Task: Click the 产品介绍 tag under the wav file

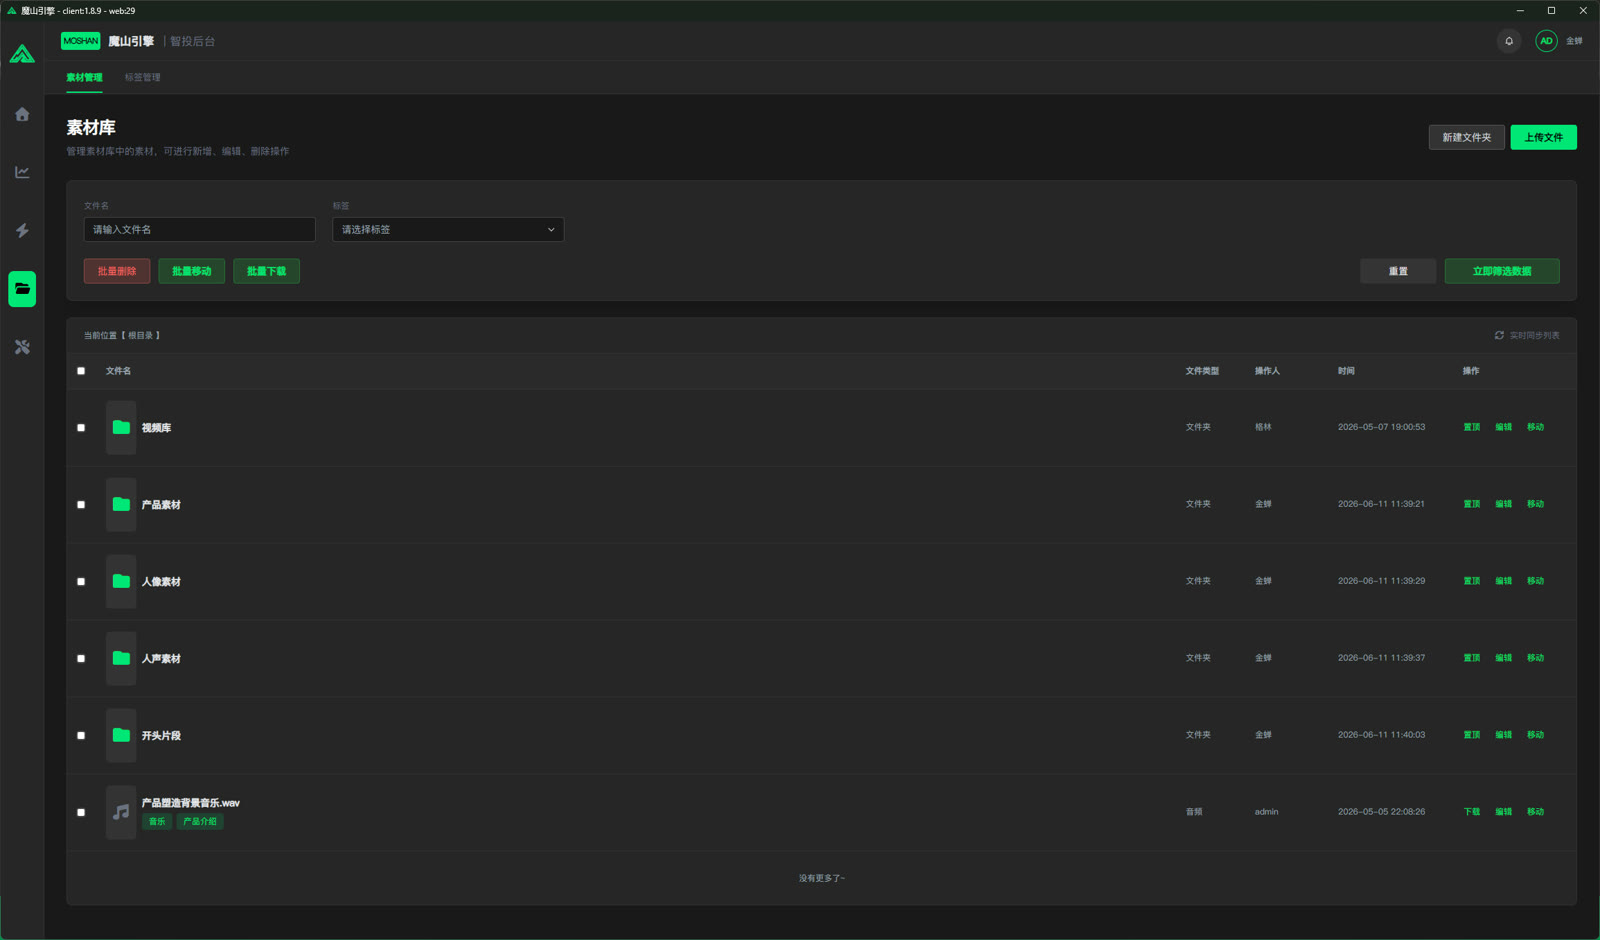Action: (200, 822)
